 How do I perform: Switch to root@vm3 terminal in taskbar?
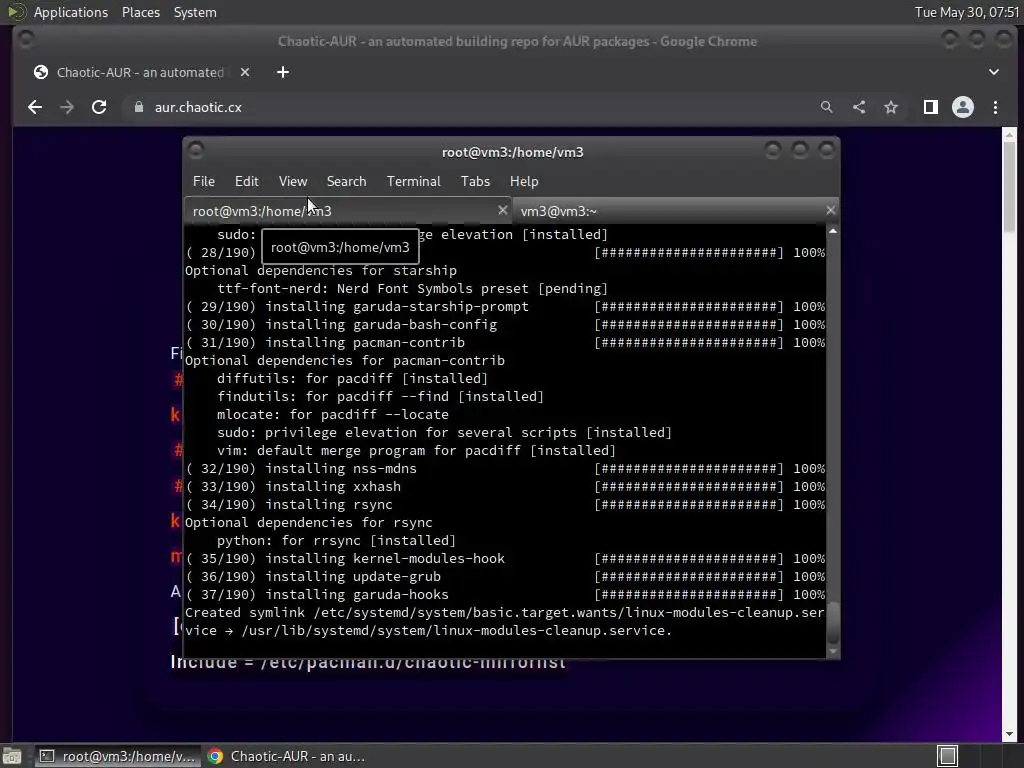118,756
